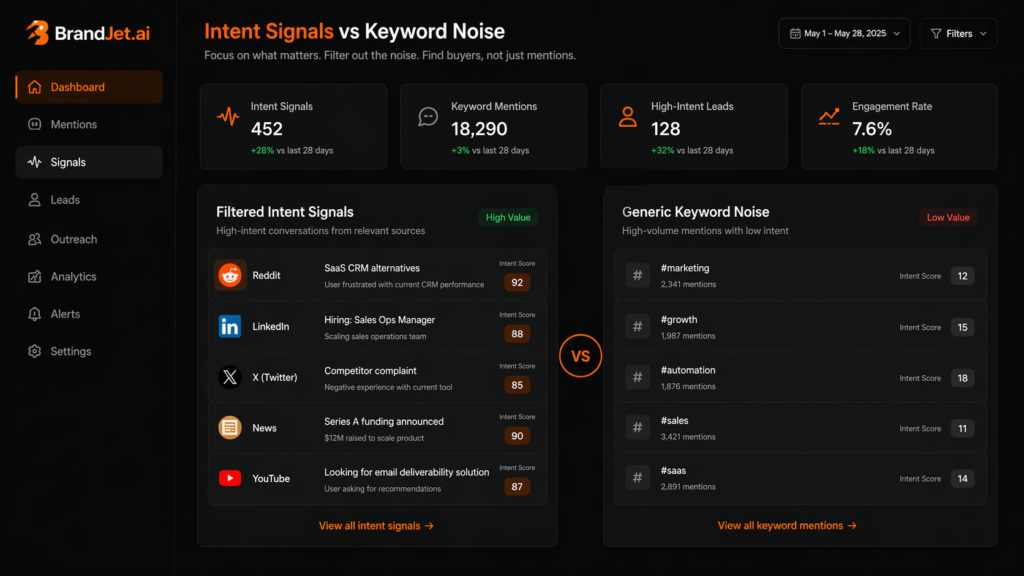Open the date range dropdown chevron
1024x576 pixels.
tap(897, 33)
